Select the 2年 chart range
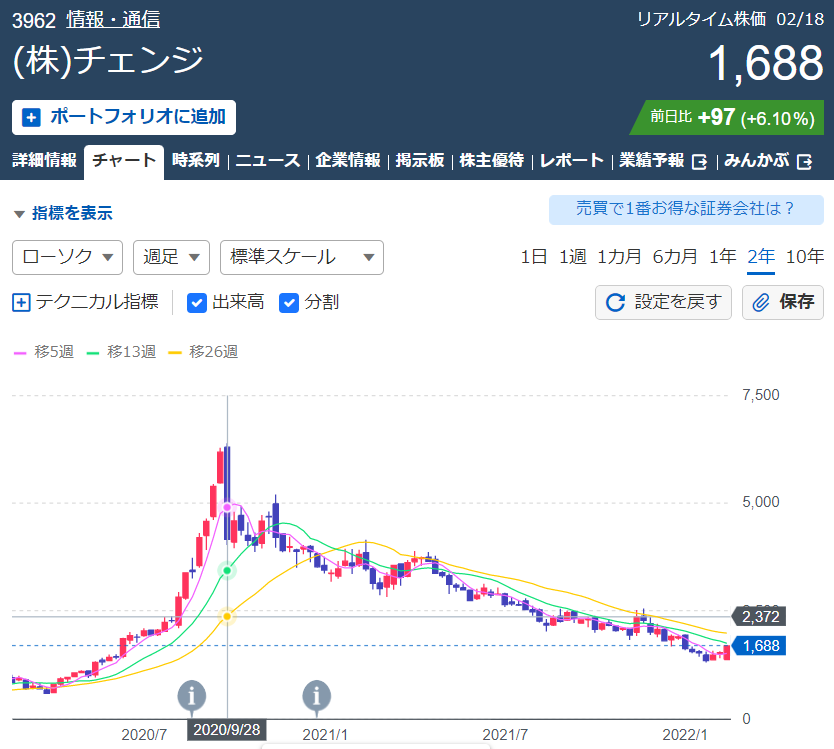 pyautogui.click(x=761, y=257)
